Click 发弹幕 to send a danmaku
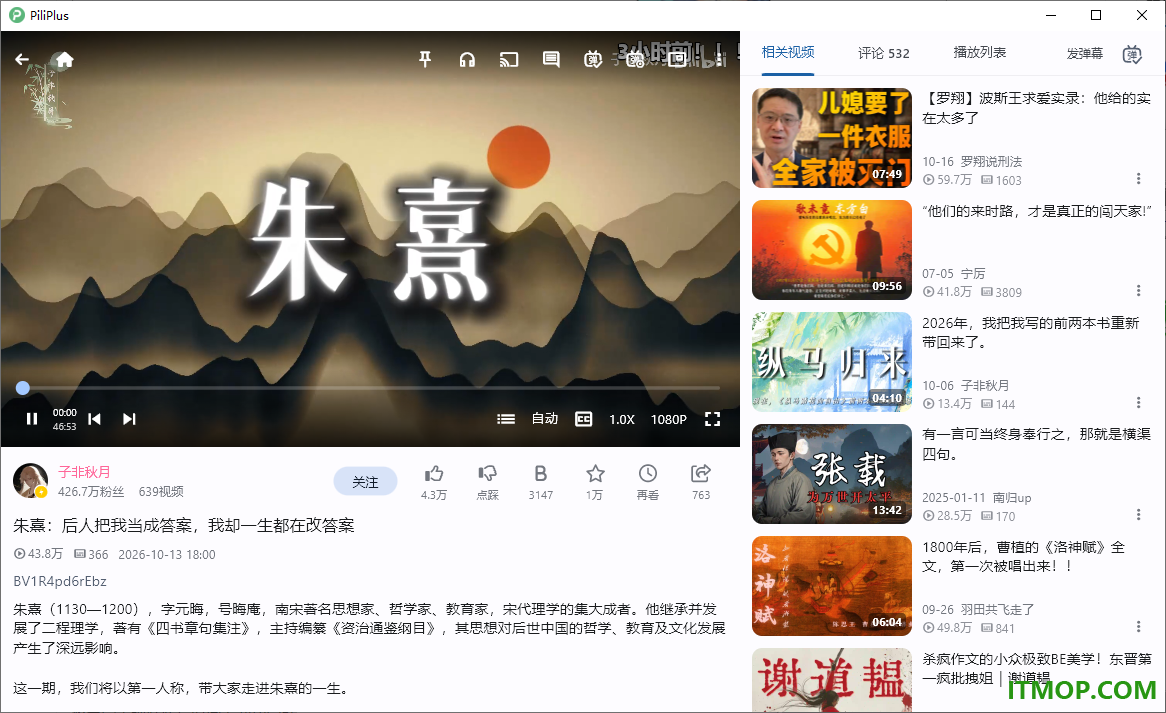 click(x=1085, y=54)
